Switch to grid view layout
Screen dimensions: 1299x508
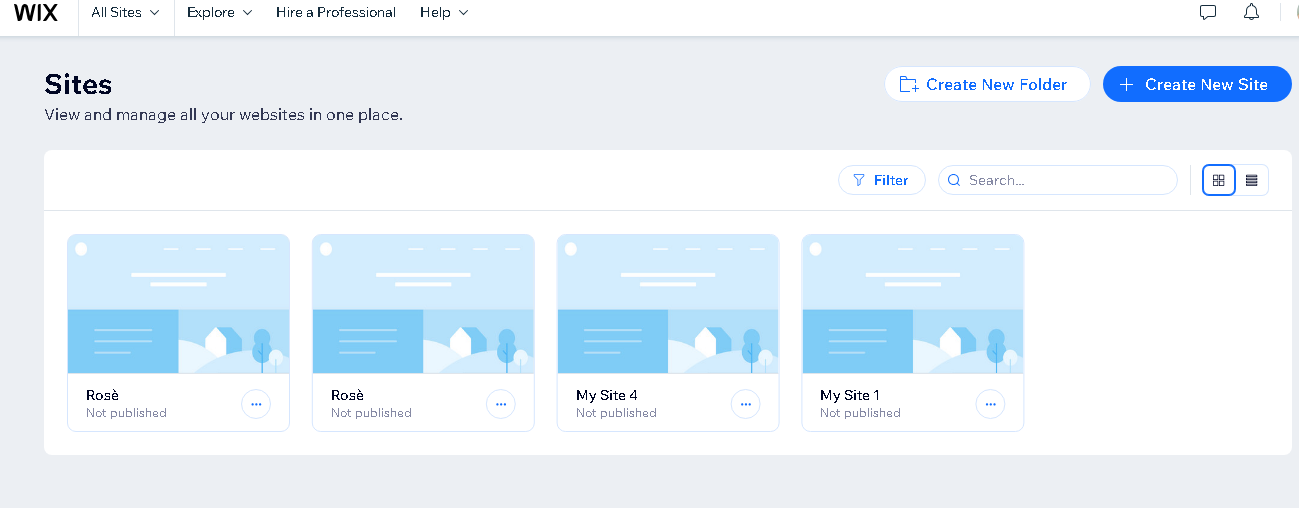(x=1218, y=180)
